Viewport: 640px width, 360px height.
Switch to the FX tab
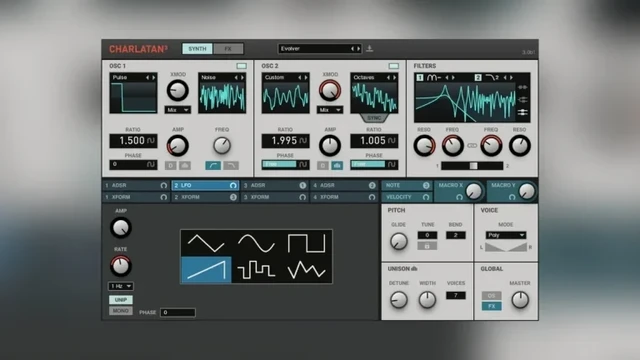click(x=228, y=49)
